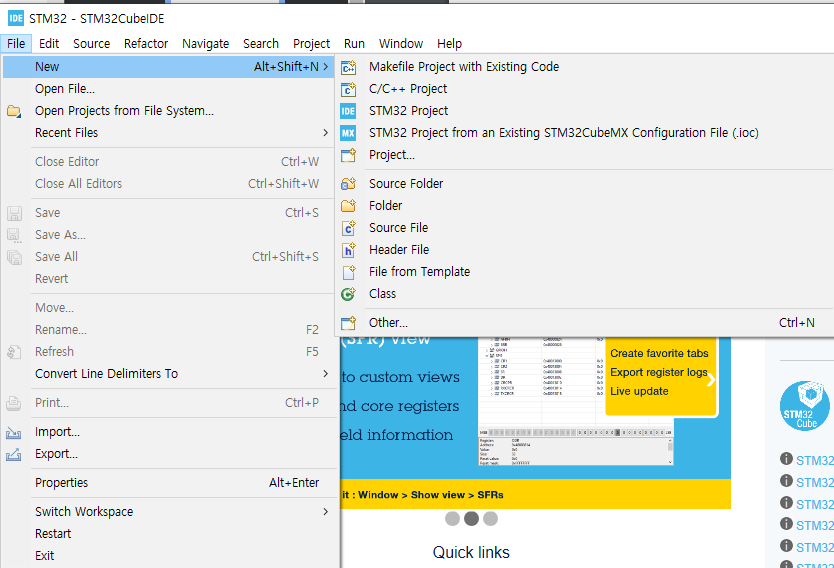Select Restart in File menu
This screenshot has width=834, height=568.
click(x=170, y=533)
